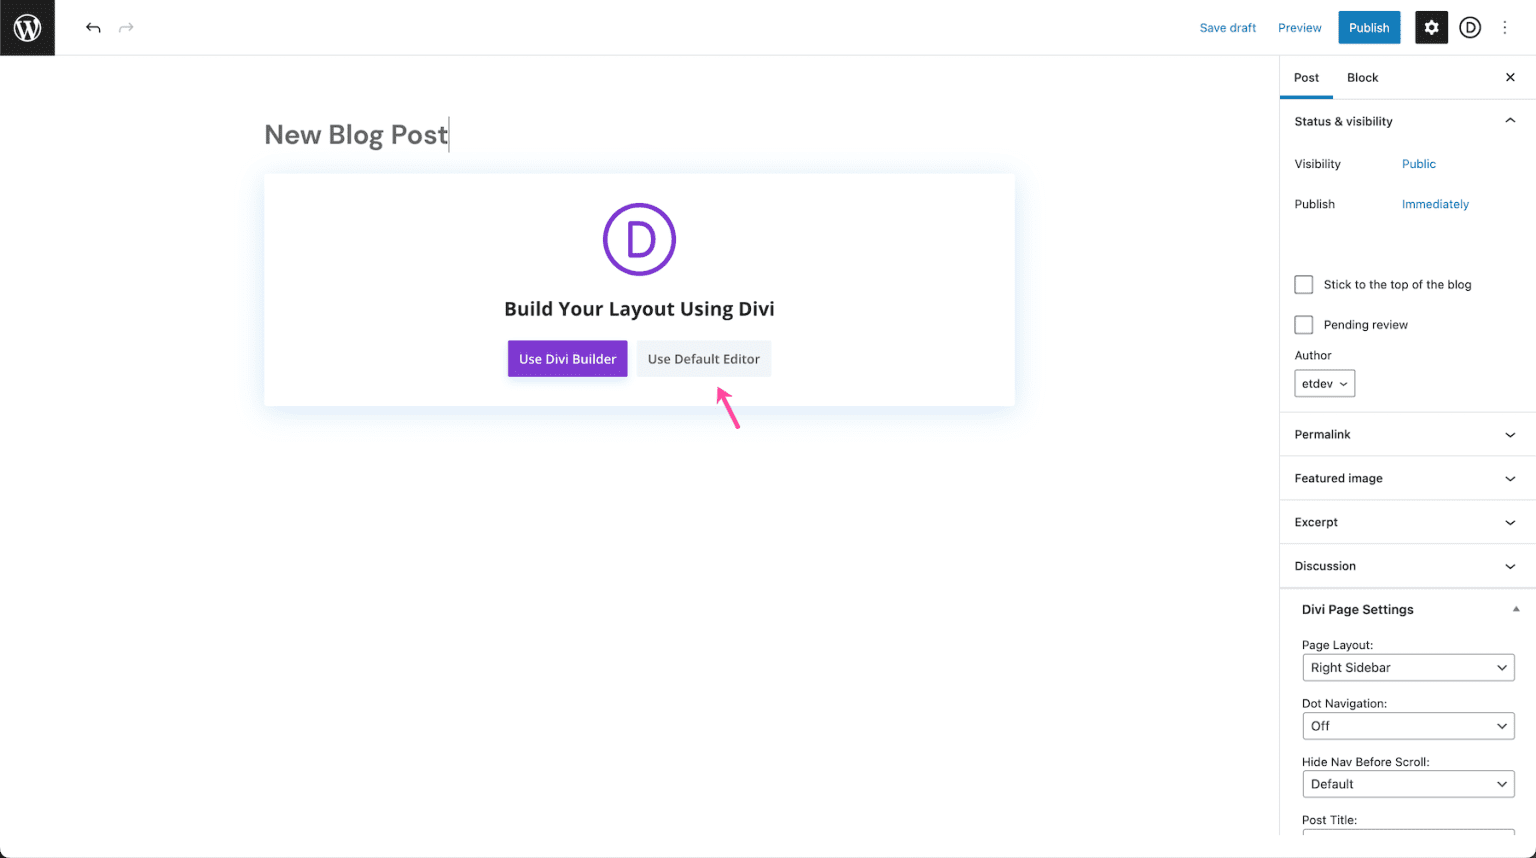The image size is (1536, 858).
Task: Click the undo arrow icon
Action: pos(92,27)
